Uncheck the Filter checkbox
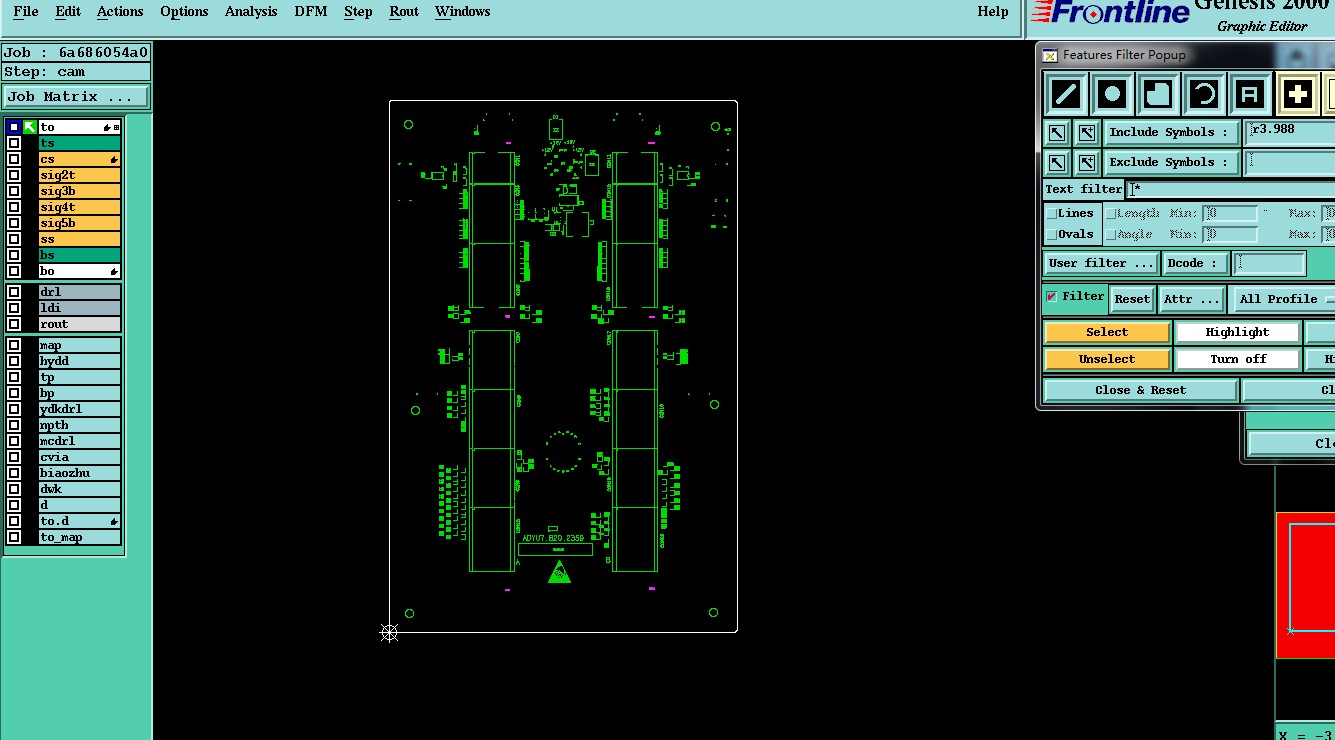 click(x=1052, y=297)
